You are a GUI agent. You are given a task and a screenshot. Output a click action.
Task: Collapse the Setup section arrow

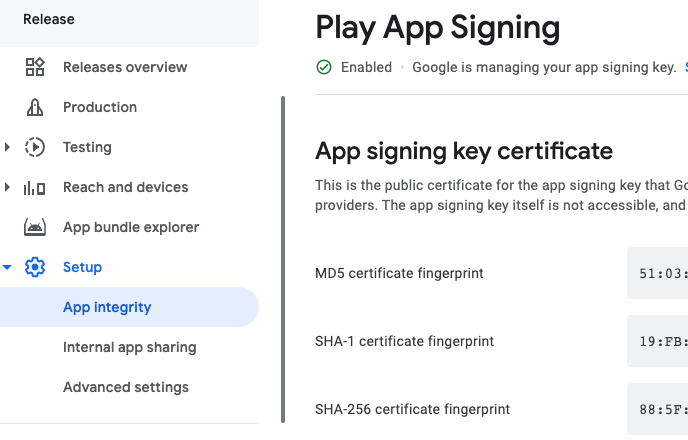point(8,267)
